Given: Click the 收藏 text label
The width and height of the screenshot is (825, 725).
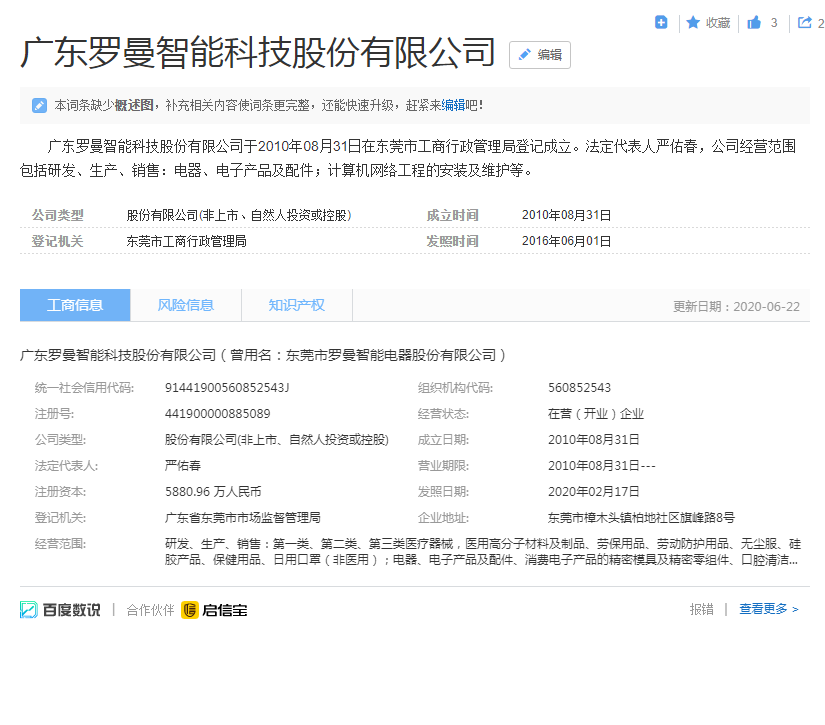Looking at the screenshot, I should [718, 22].
